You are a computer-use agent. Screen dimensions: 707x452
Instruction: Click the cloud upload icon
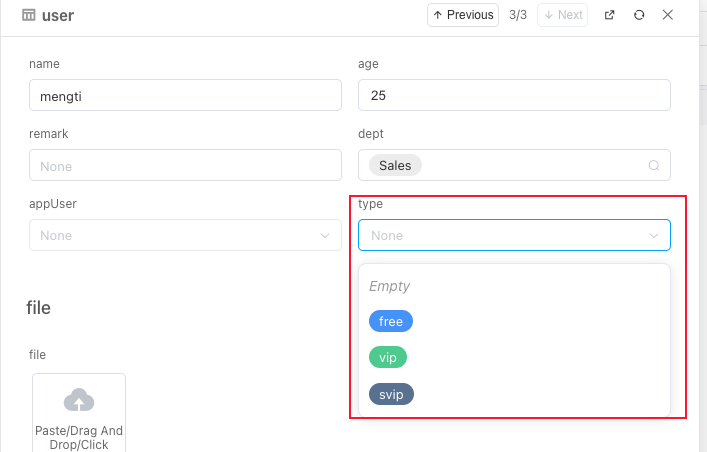79,401
